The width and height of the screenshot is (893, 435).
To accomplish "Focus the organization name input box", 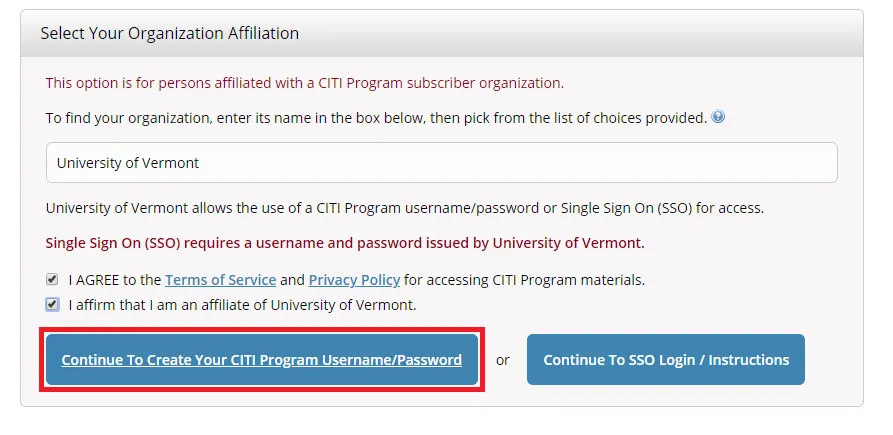I will (x=441, y=163).
